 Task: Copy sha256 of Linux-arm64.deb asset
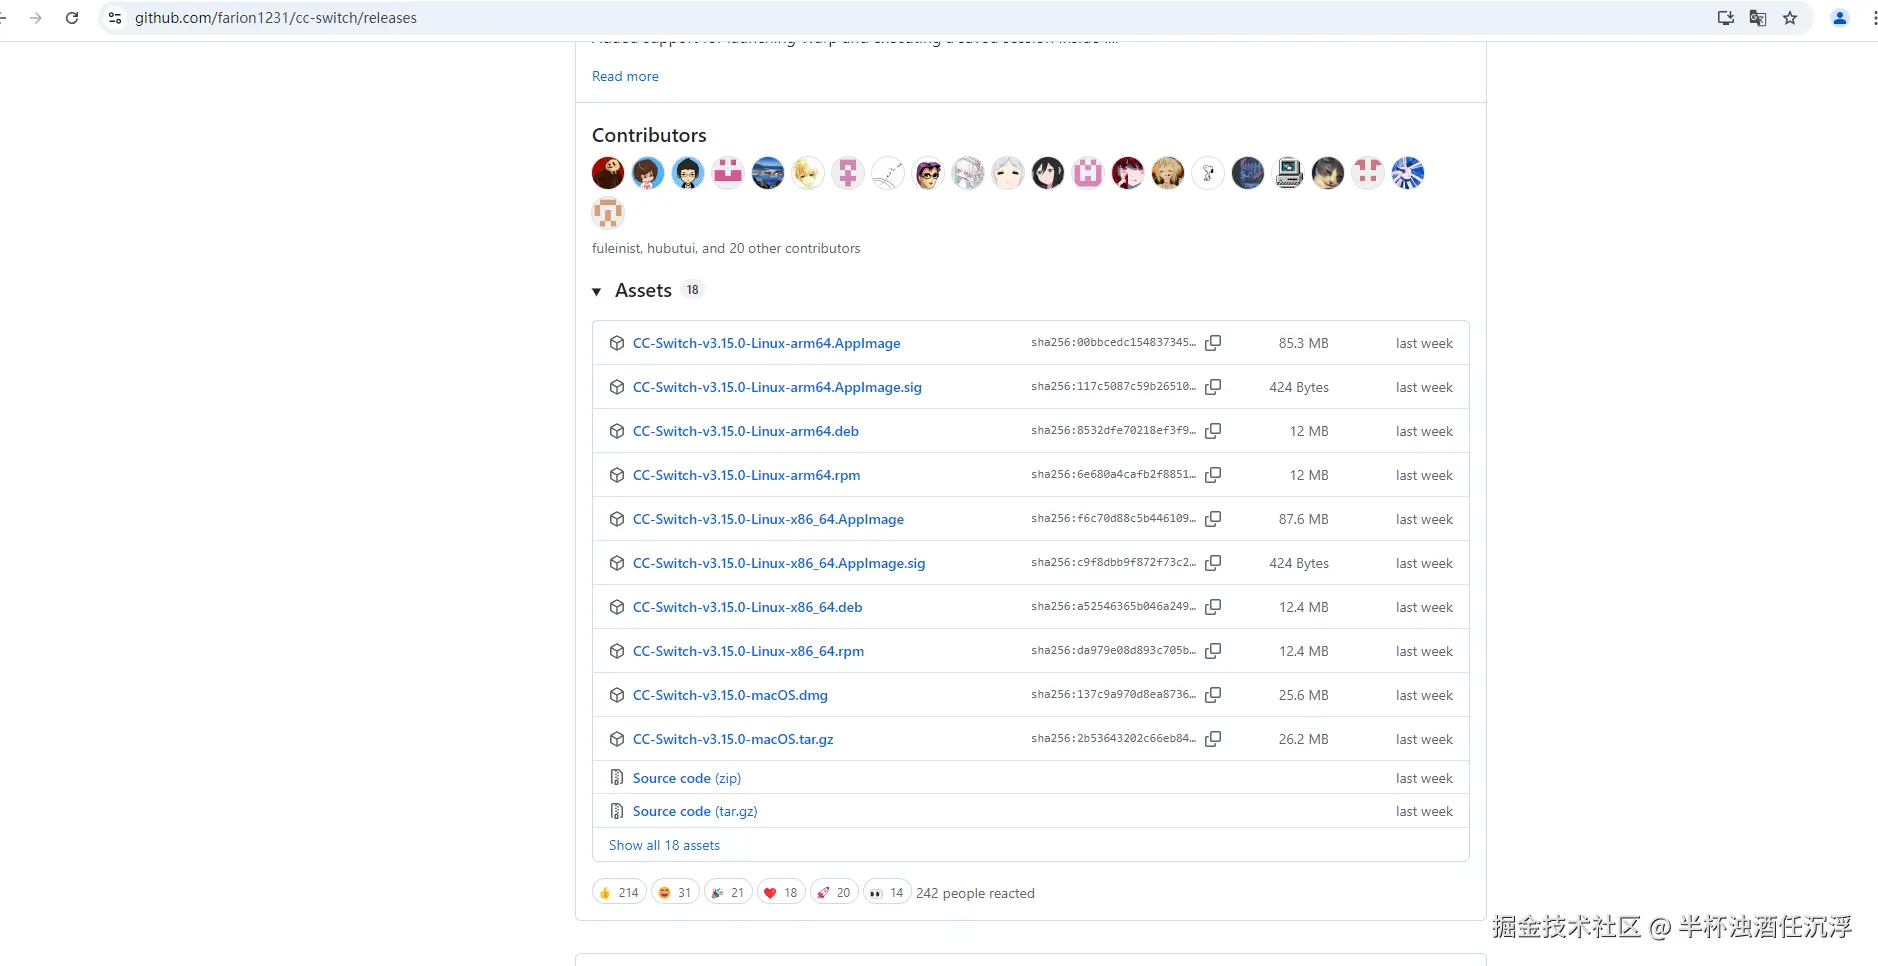coord(1213,431)
